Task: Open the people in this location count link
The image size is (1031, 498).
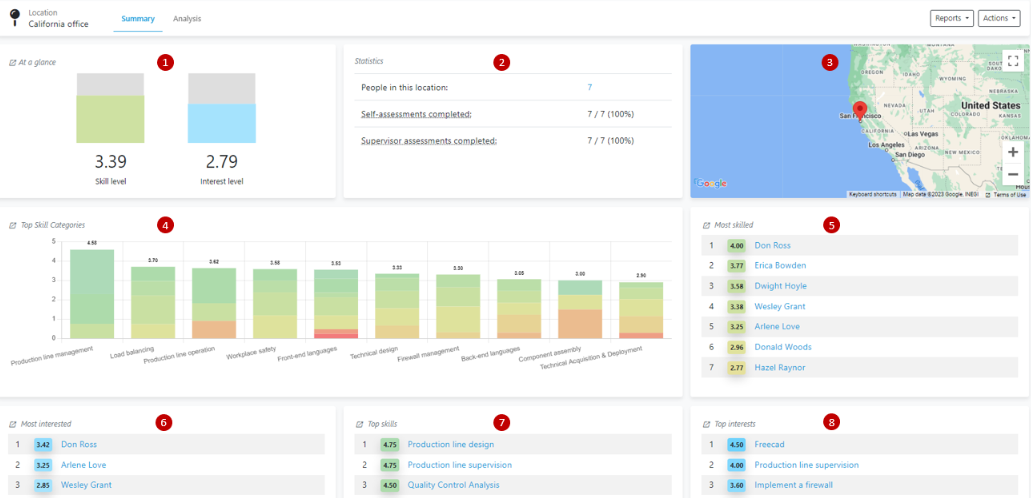Action: pyautogui.click(x=590, y=88)
